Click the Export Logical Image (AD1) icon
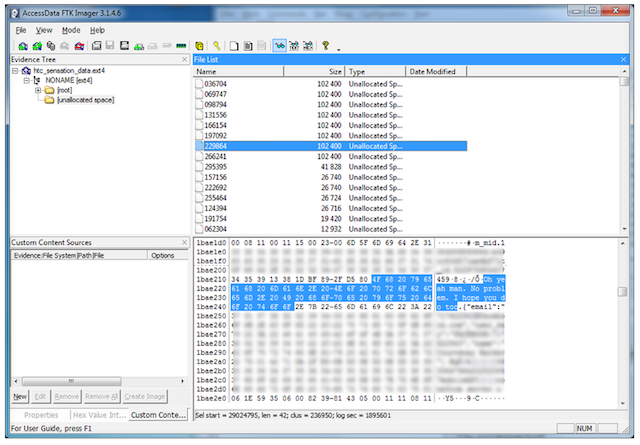This screenshot has width=640, height=445. 124,46
